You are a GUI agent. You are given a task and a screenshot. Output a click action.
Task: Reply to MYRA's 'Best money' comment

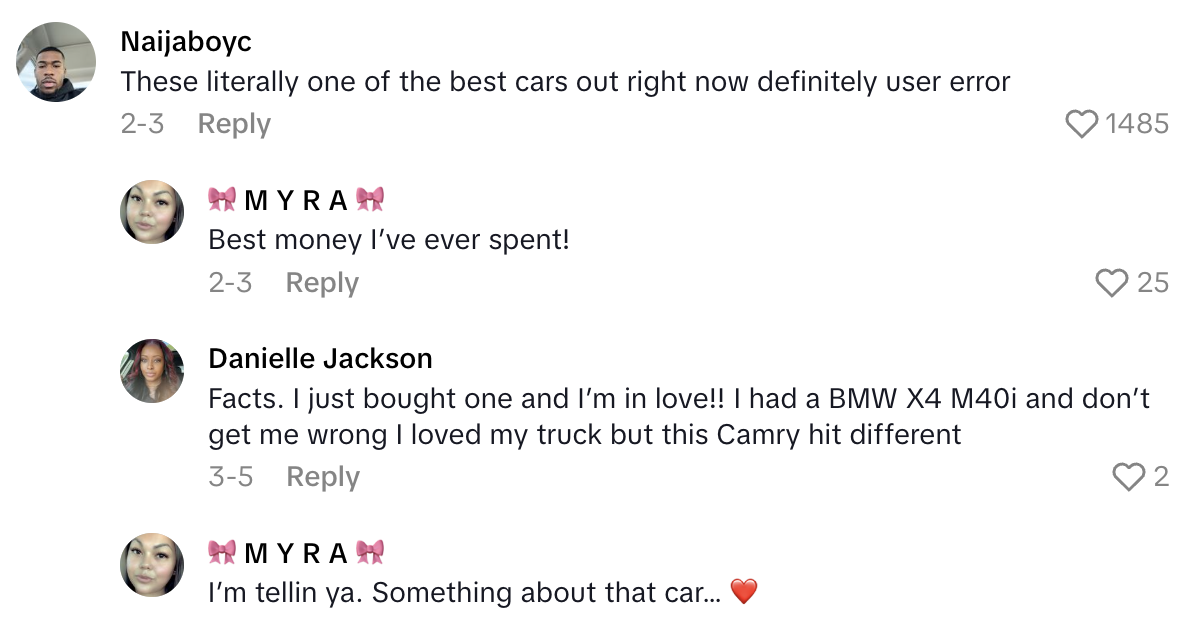pos(322,283)
